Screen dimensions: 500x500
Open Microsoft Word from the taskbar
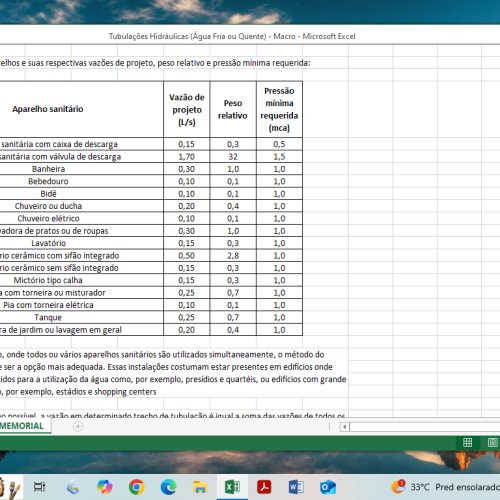[296, 487]
